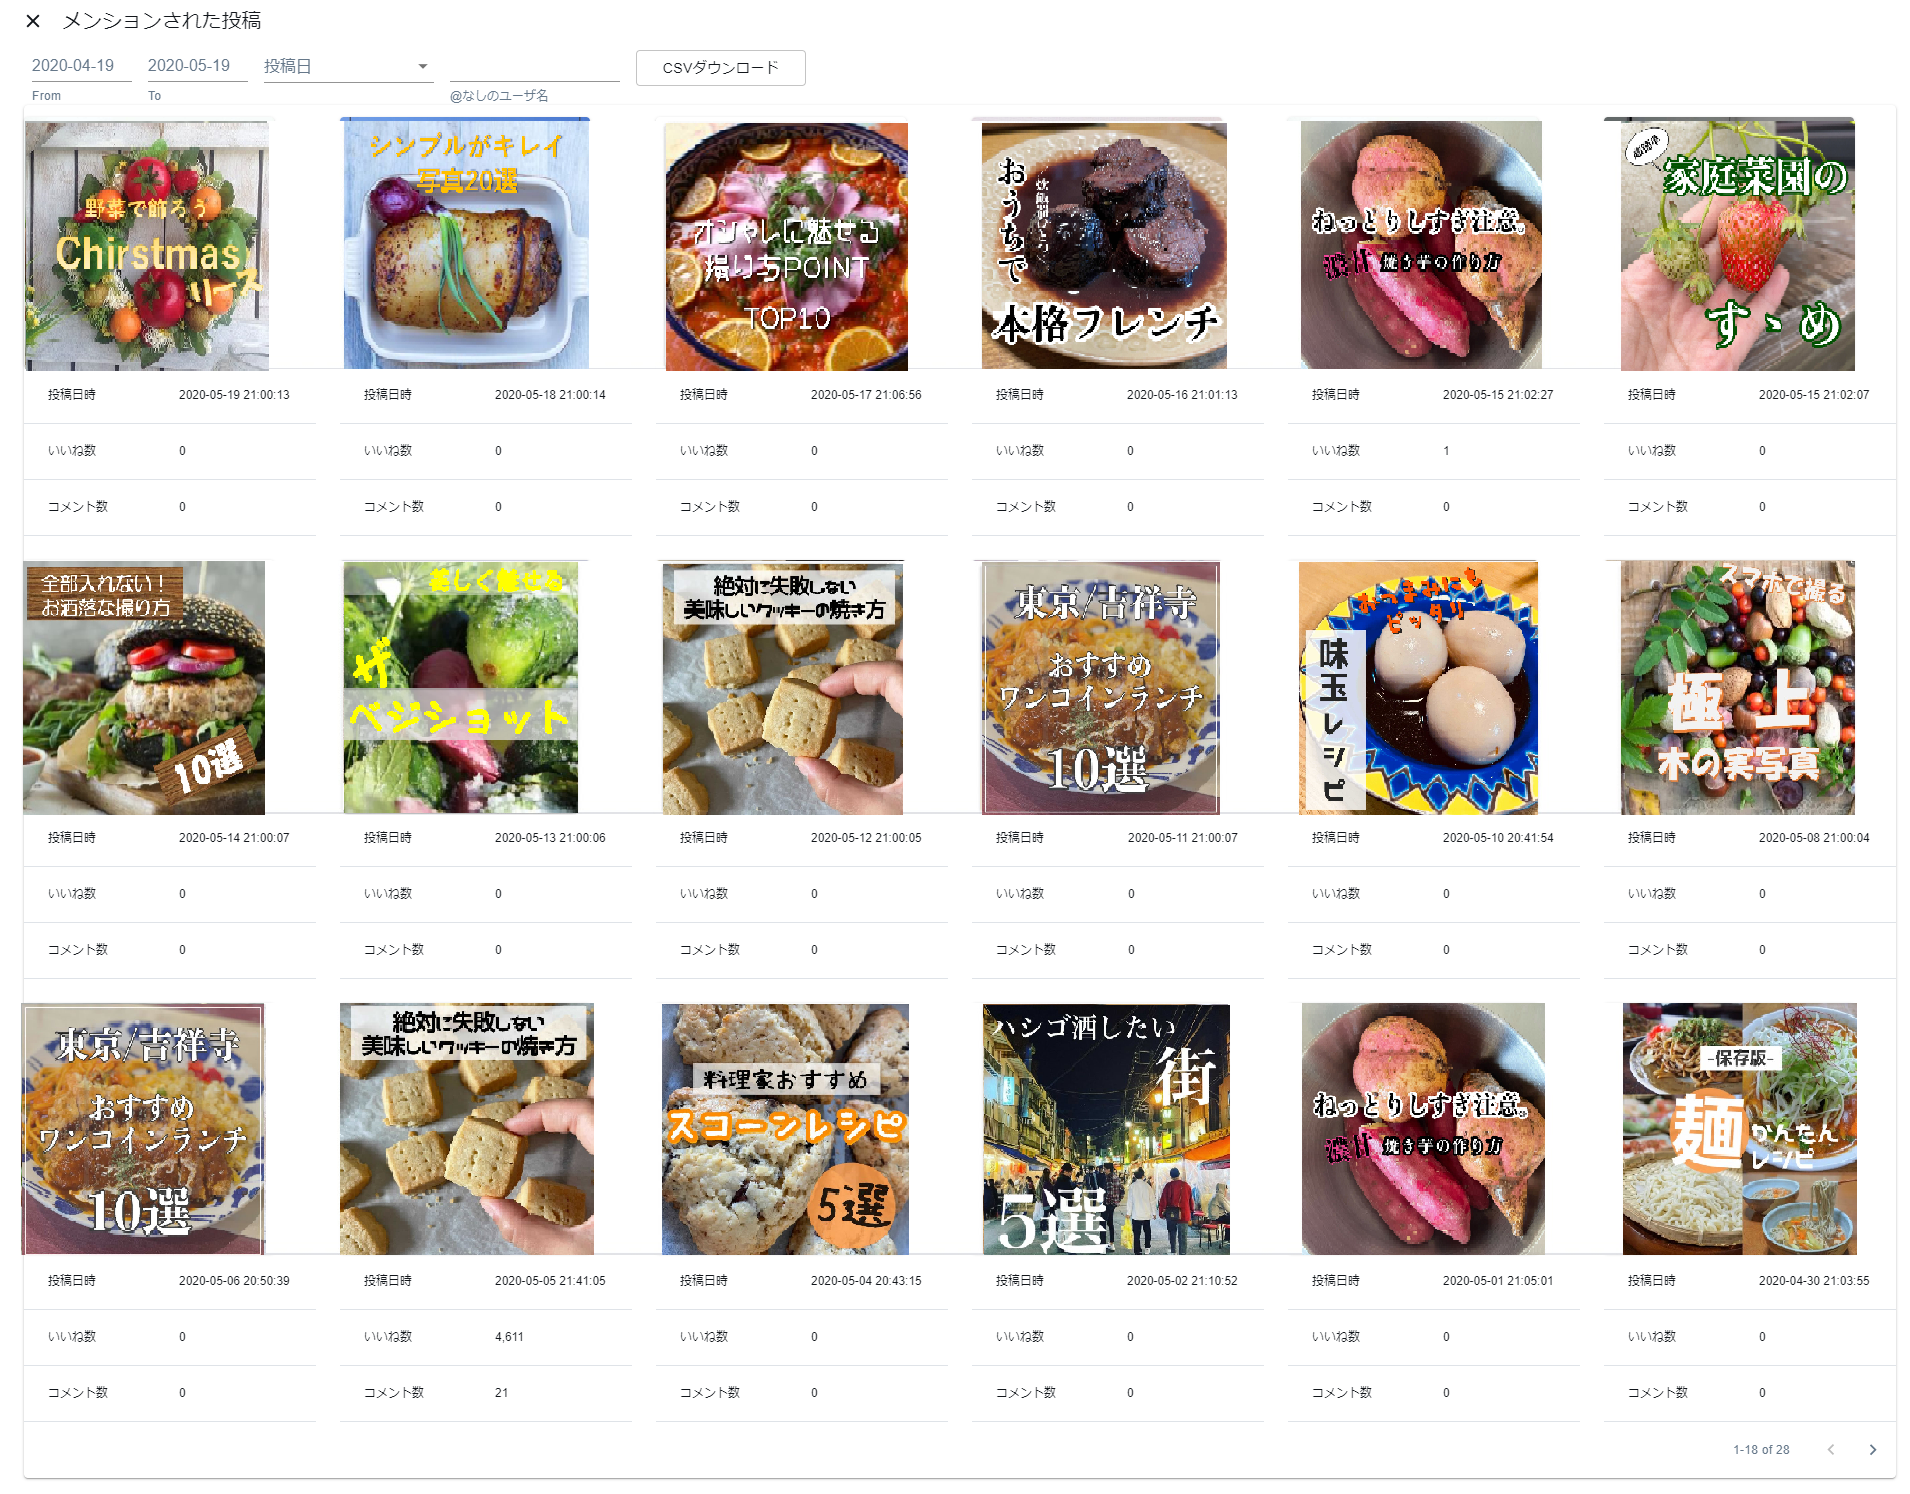
Task: Open the ハシゴ酒したい街 thumbnail
Action: 1106,1129
